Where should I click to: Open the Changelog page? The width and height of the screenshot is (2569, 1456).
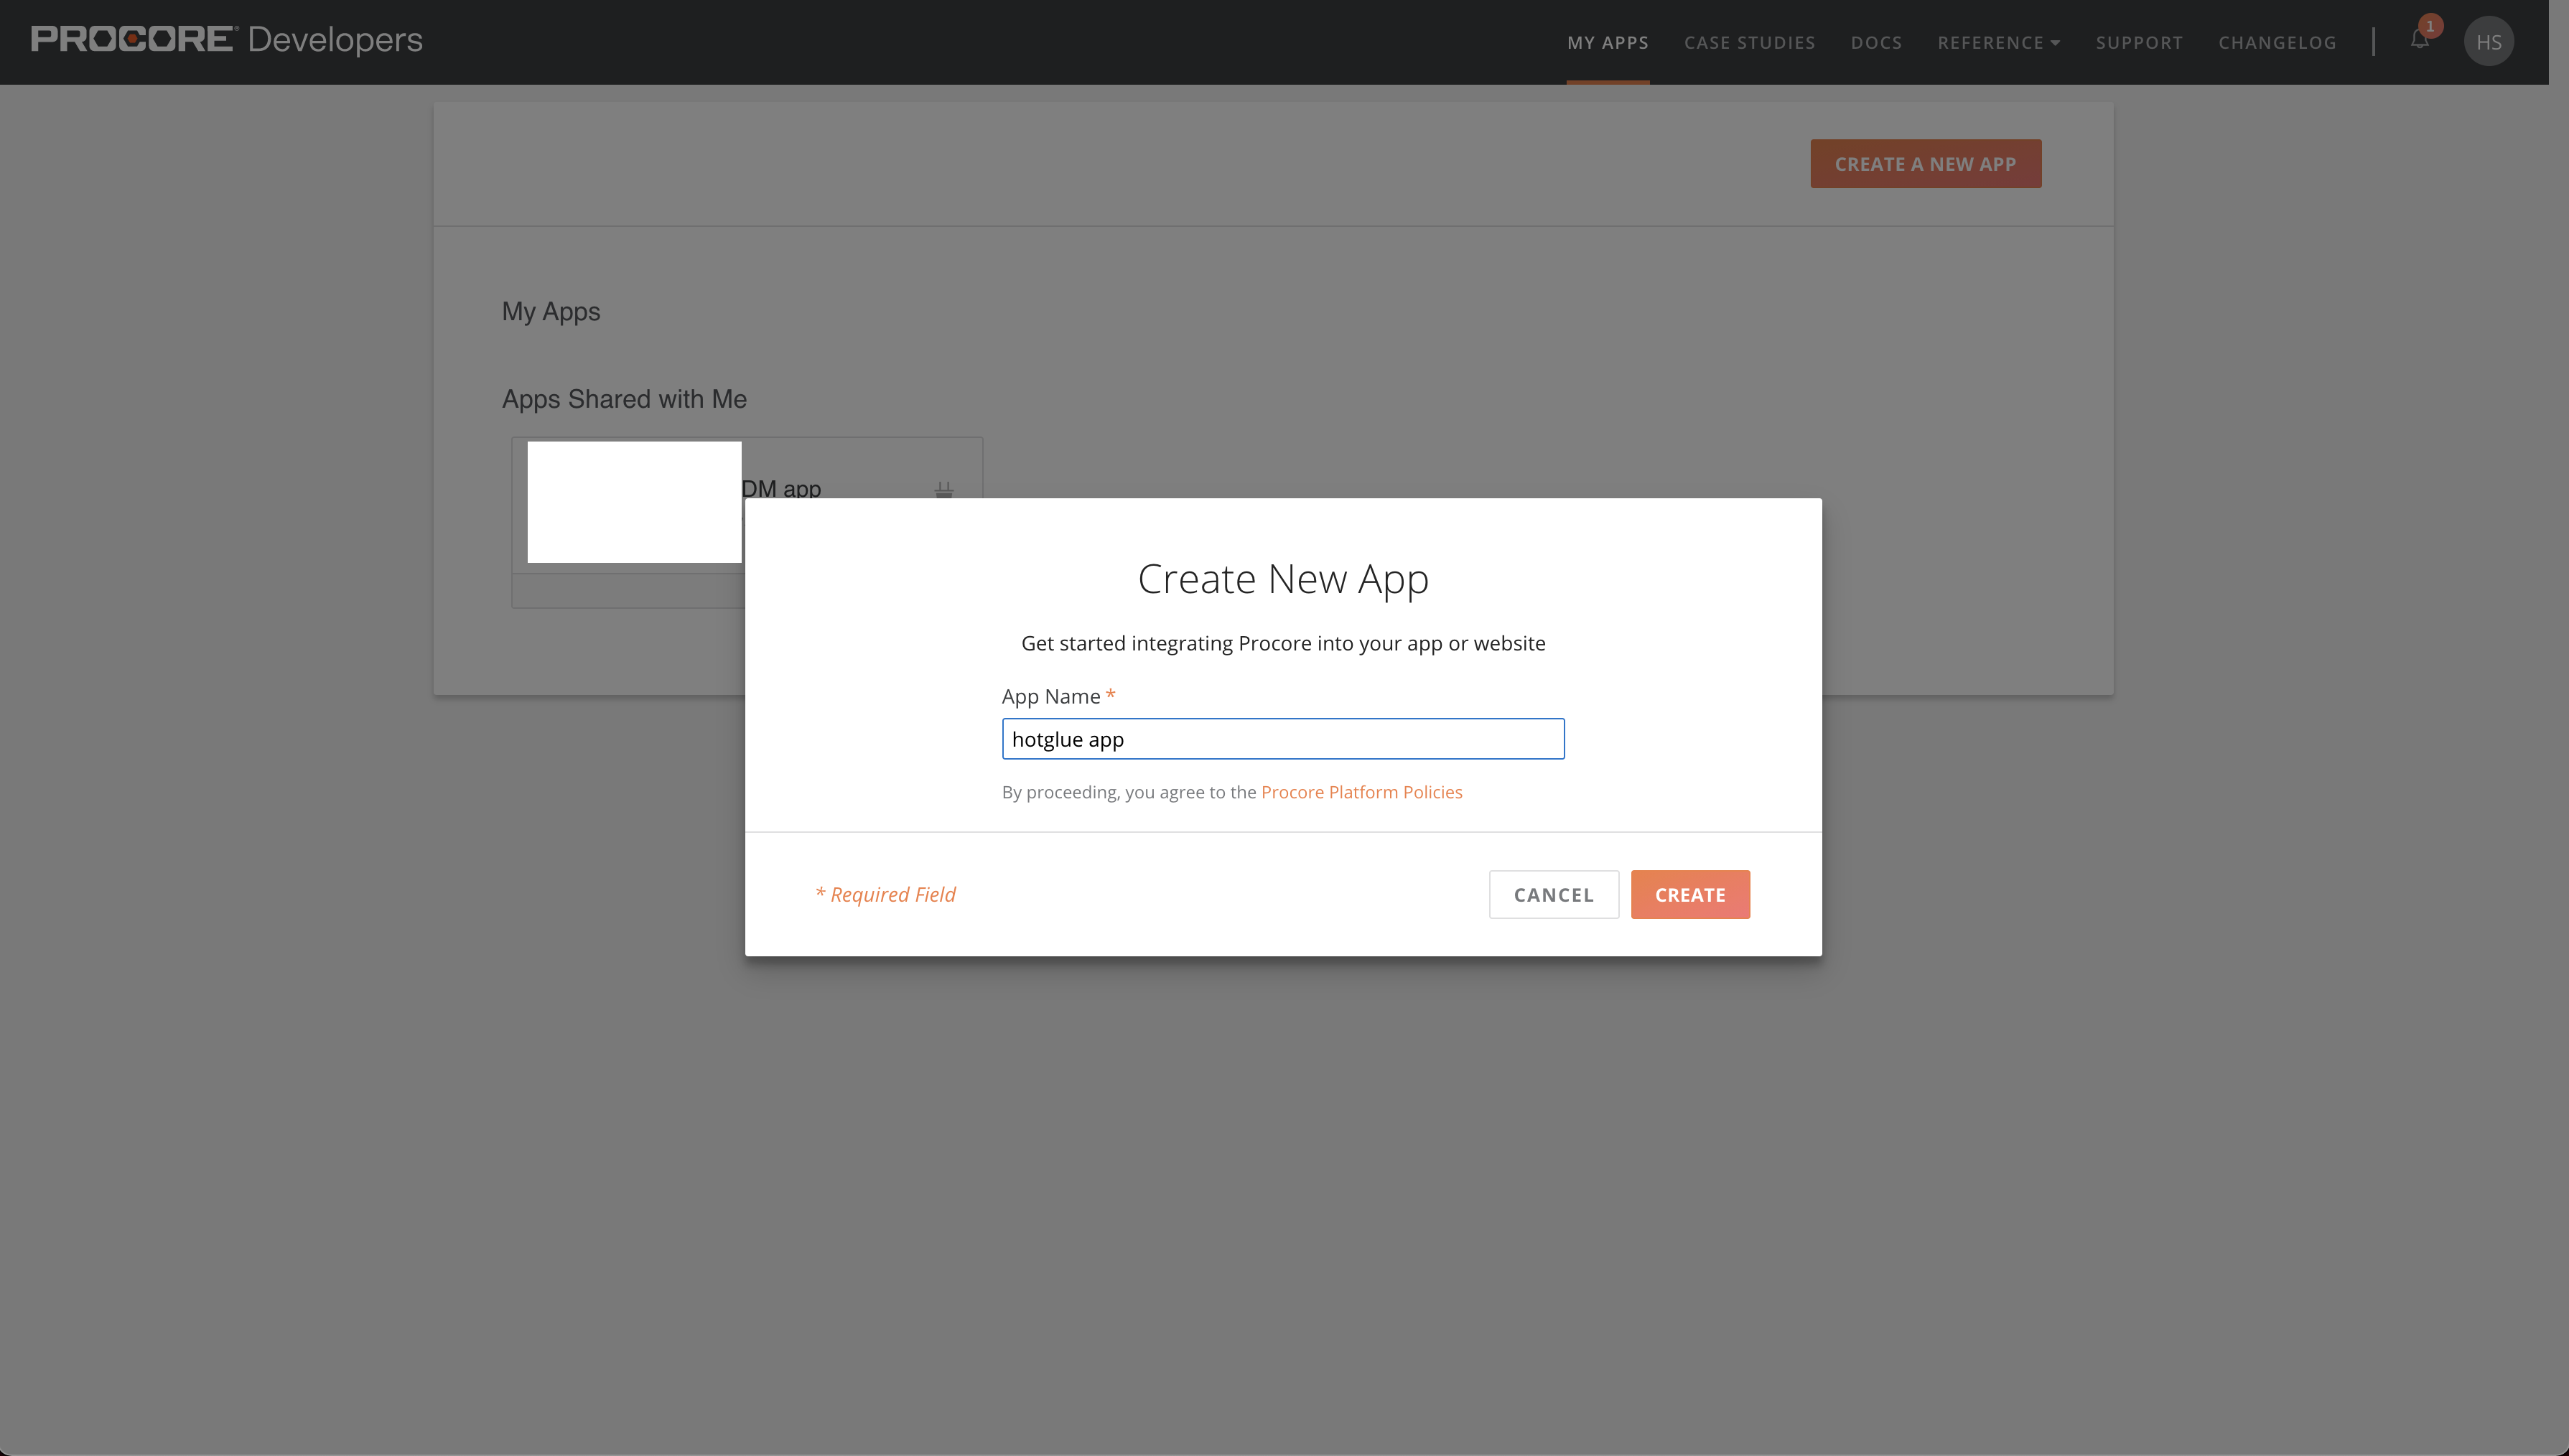(x=2277, y=43)
